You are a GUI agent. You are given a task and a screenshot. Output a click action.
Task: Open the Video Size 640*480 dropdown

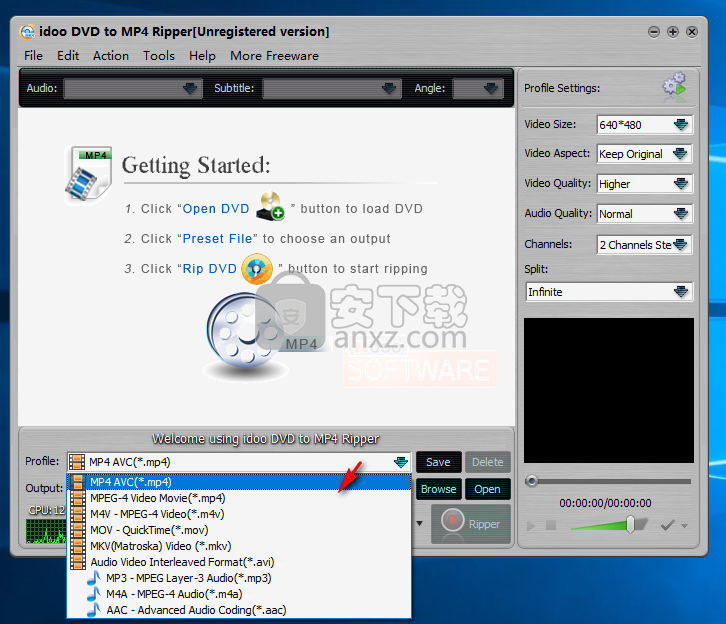point(645,125)
